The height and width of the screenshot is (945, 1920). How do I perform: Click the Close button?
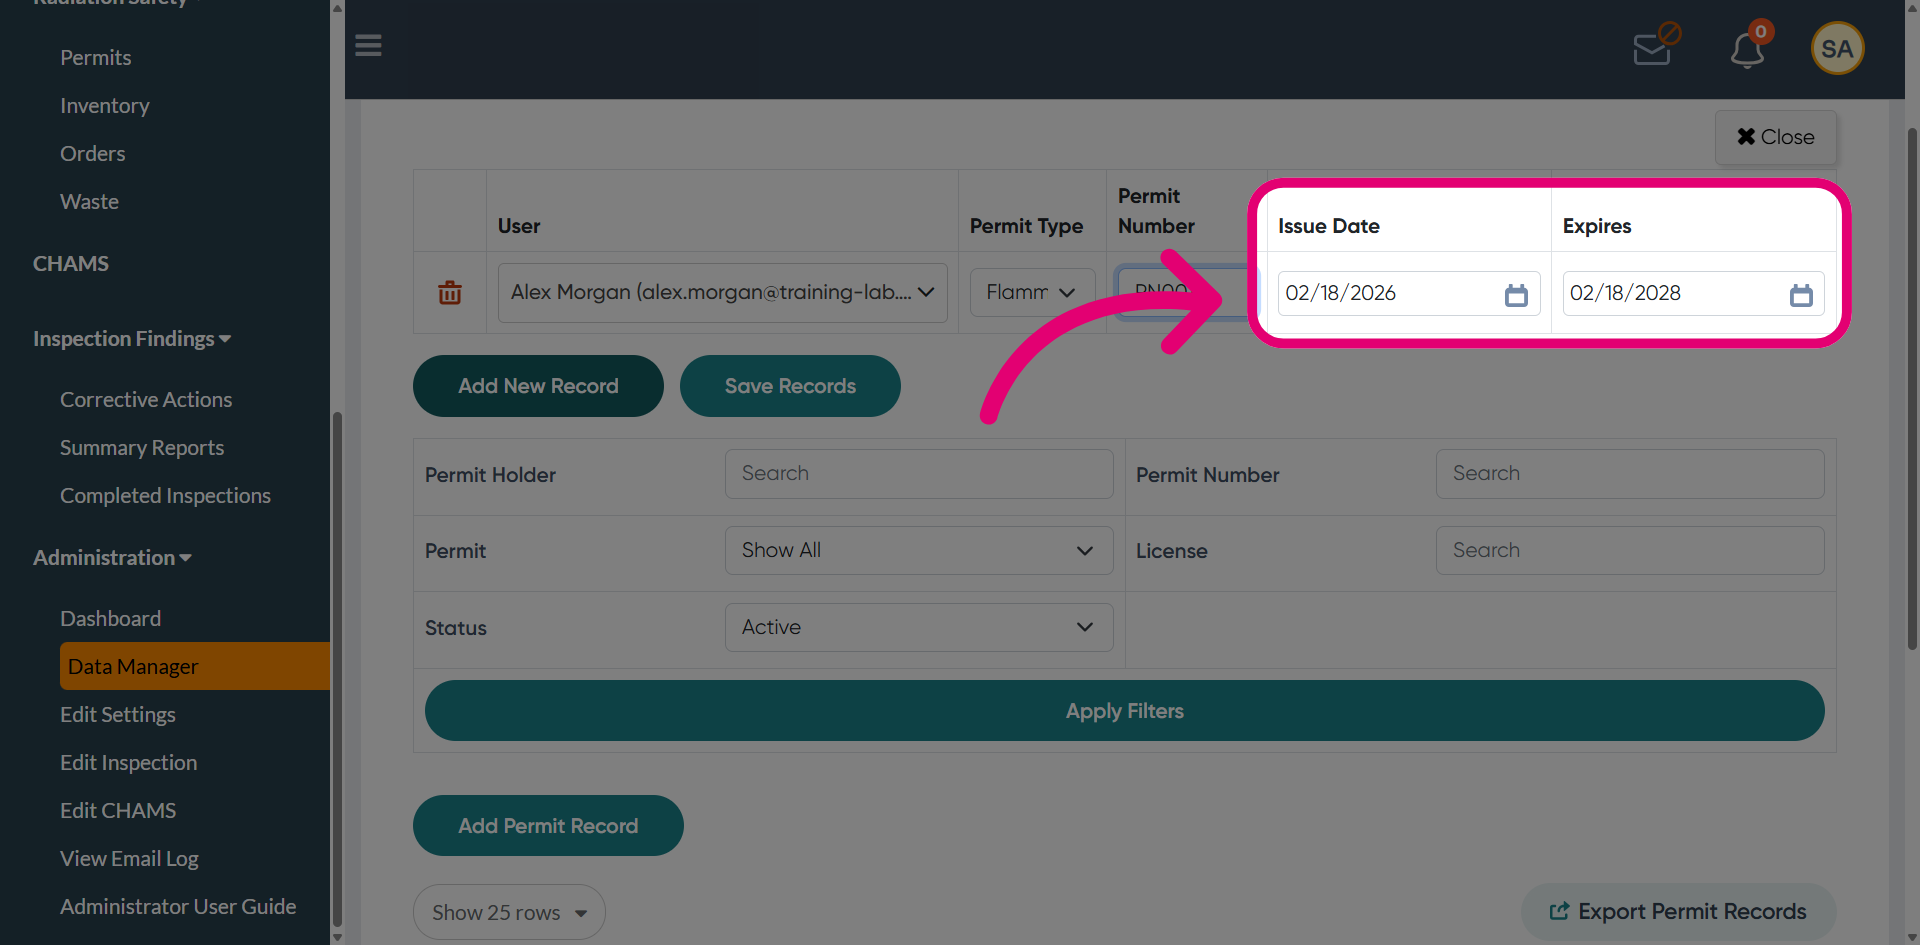[1776, 137]
